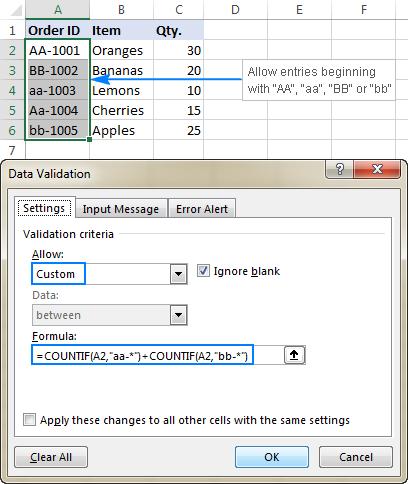Click cell containing bb-1005
Image resolution: width=408 pixels, height=484 pixels.
[x=58, y=130]
